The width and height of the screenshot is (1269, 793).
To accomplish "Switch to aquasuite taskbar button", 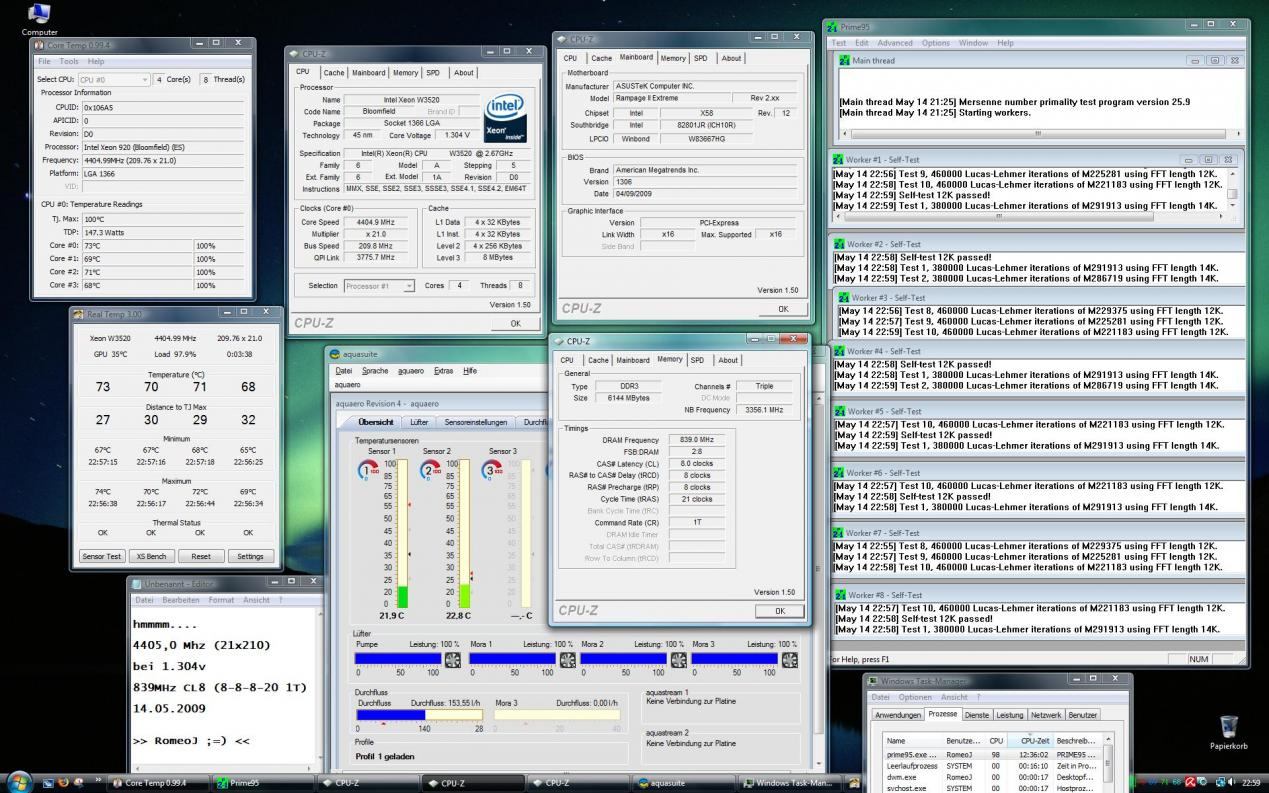I will pos(686,783).
